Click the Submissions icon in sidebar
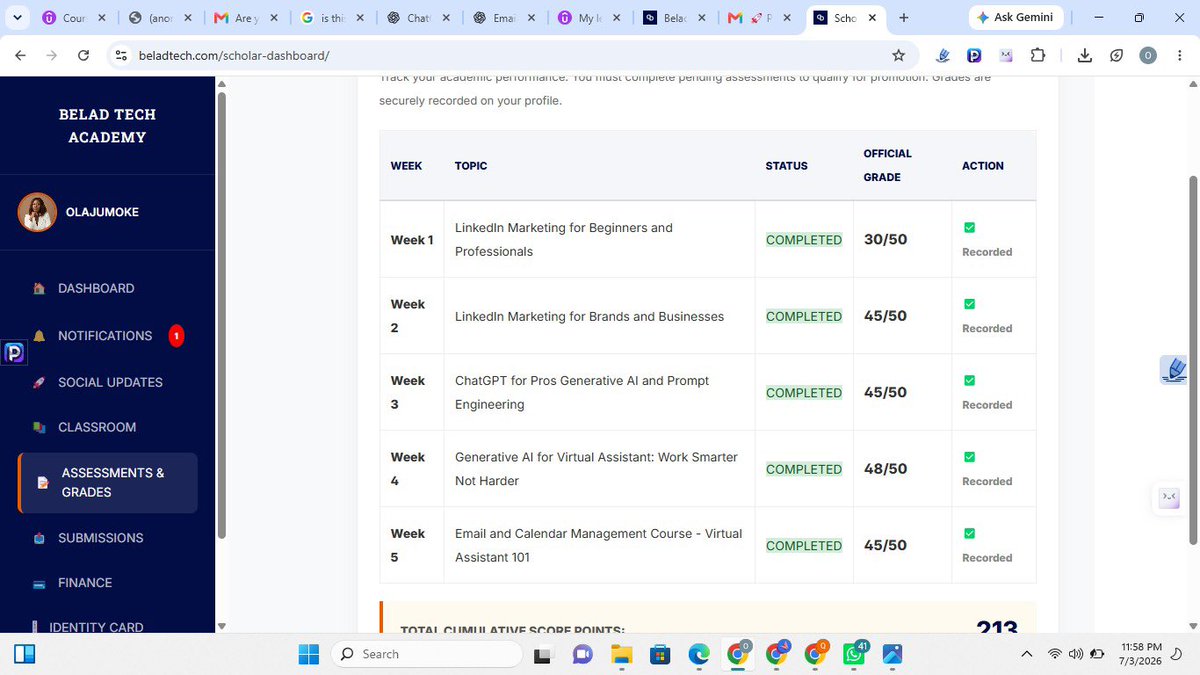The height and width of the screenshot is (675, 1200). pos(39,538)
